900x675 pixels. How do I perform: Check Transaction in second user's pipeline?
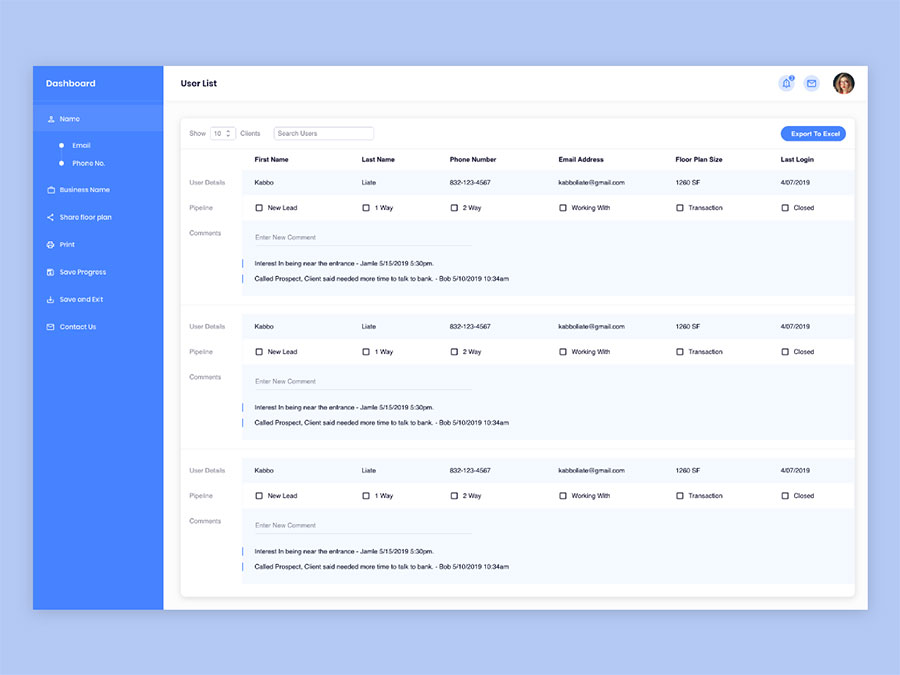tap(680, 352)
